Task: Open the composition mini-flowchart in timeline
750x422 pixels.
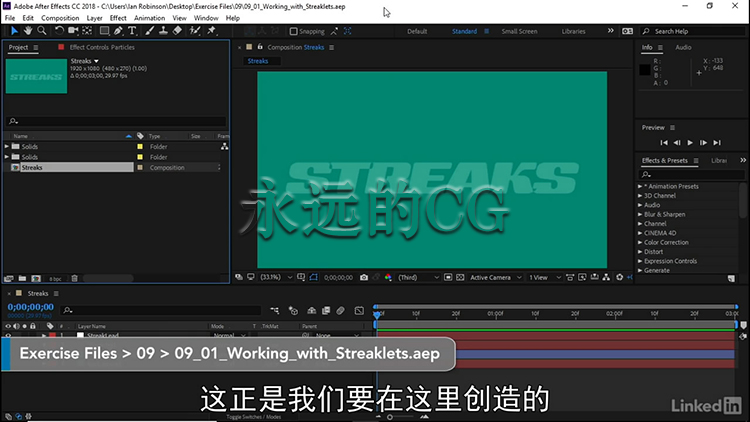Action: (275, 311)
